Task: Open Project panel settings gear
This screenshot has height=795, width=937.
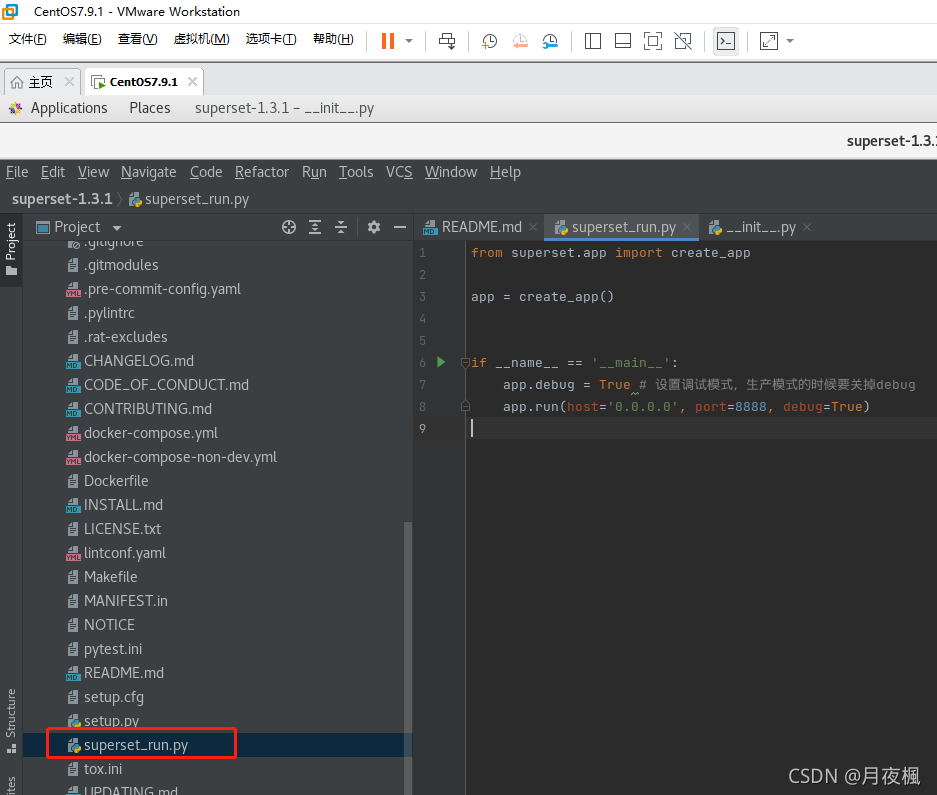Action: click(373, 227)
